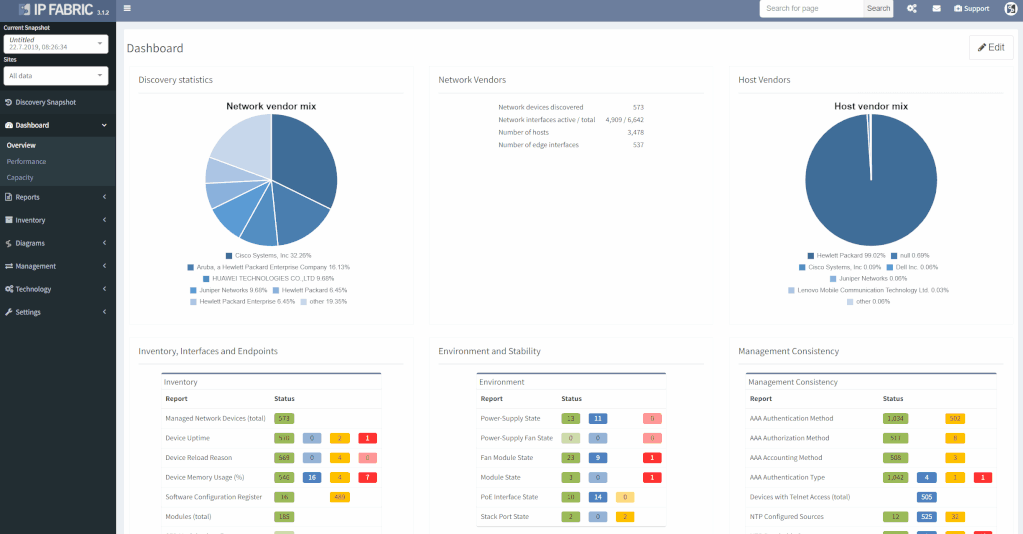This screenshot has width=1023, height=534.
Task: Click the Diagrams sidebar icon
Action: pyautogui.click(x=9, y=243)
